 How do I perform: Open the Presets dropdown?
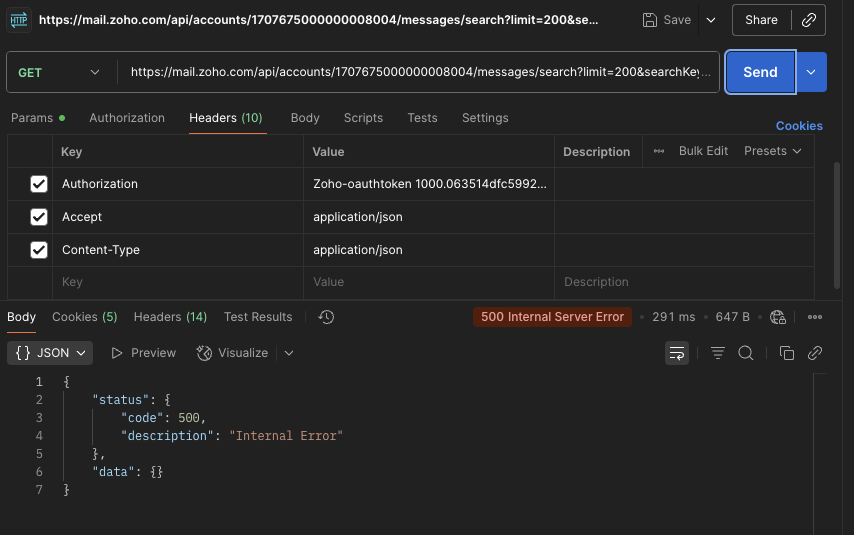tap(773, 151)
